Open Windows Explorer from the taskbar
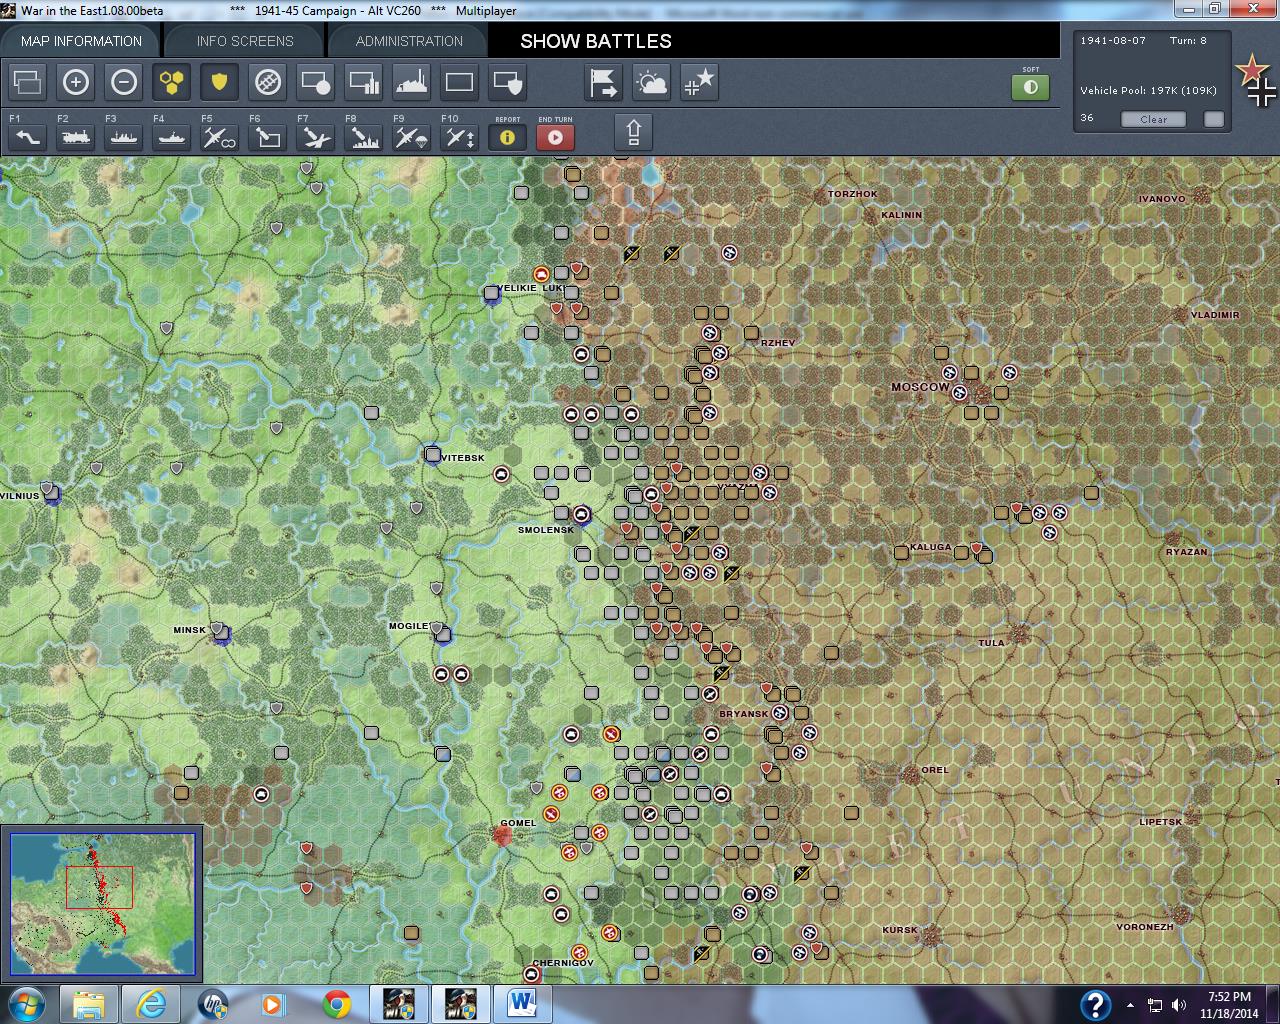Screen dimensions: 1280x1024 tap(89, 1004)
